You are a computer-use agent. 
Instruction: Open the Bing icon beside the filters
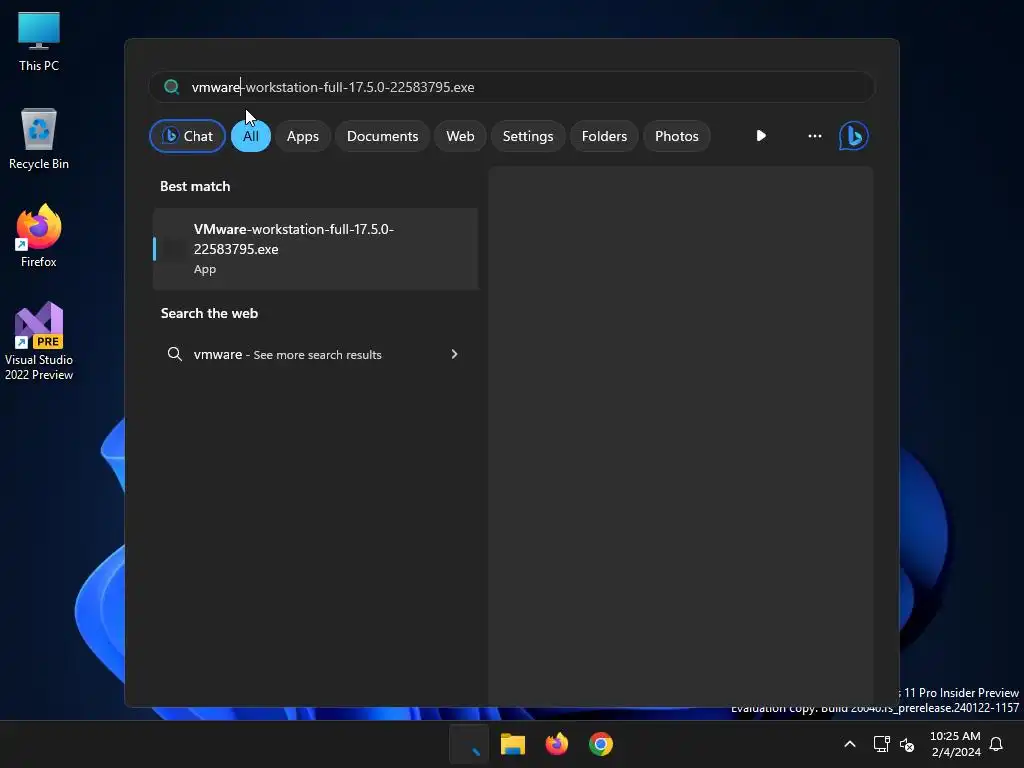tap(854, 136)
